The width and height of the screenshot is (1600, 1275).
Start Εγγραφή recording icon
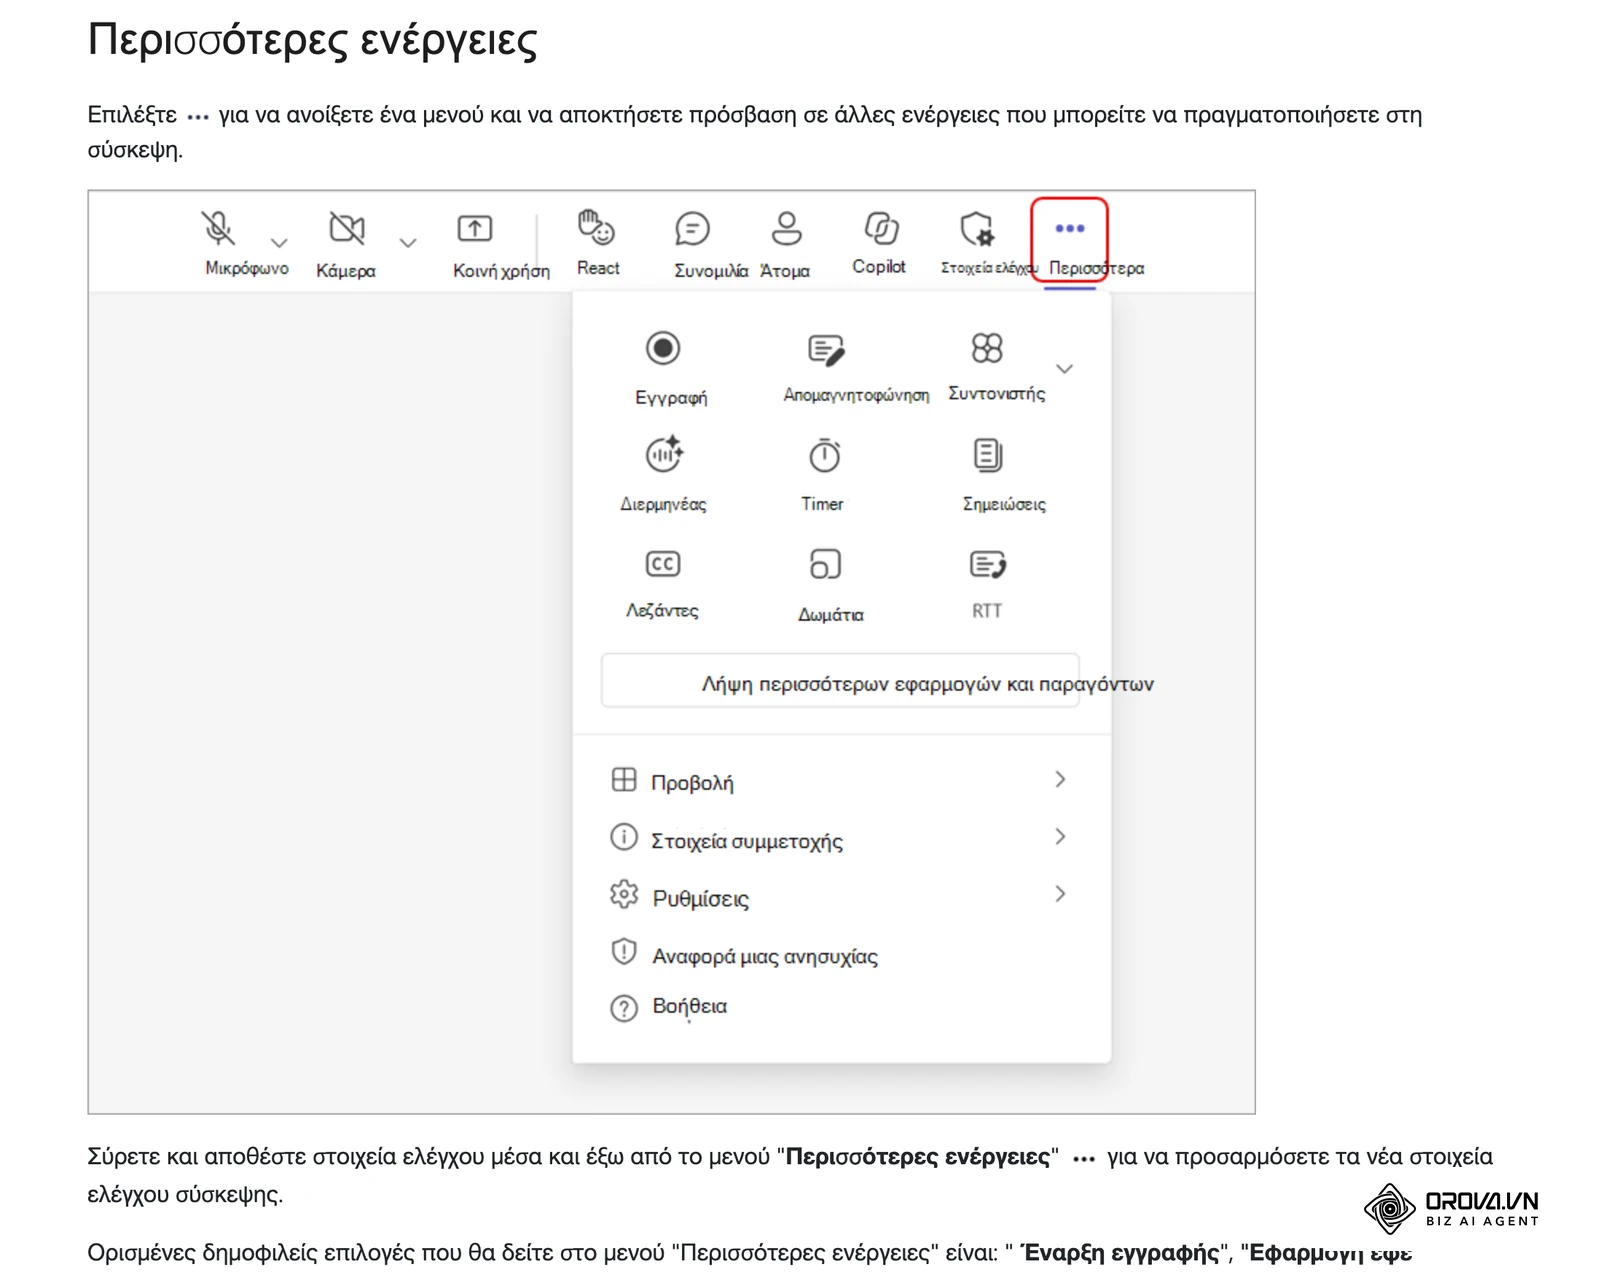point(663,348)
